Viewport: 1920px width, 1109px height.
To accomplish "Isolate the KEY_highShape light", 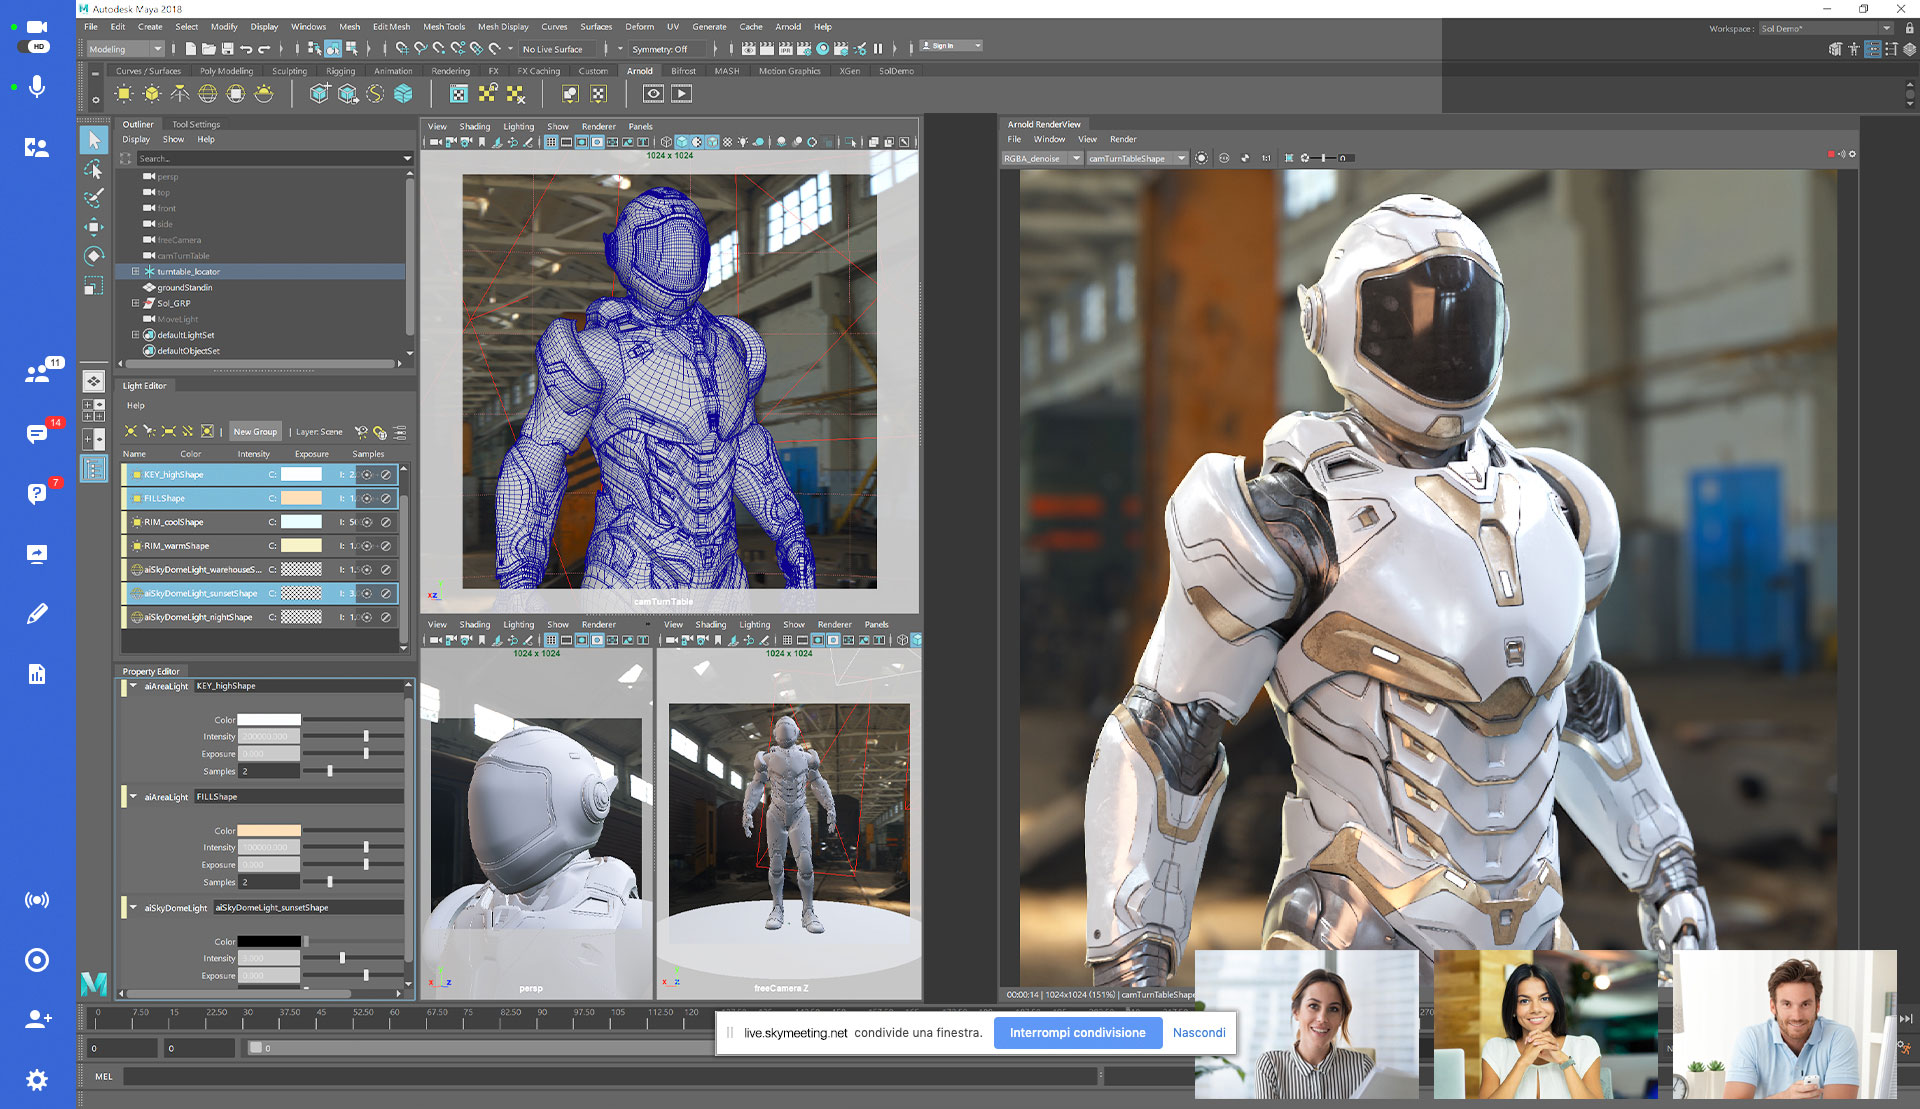I will [x=367, y=475].
